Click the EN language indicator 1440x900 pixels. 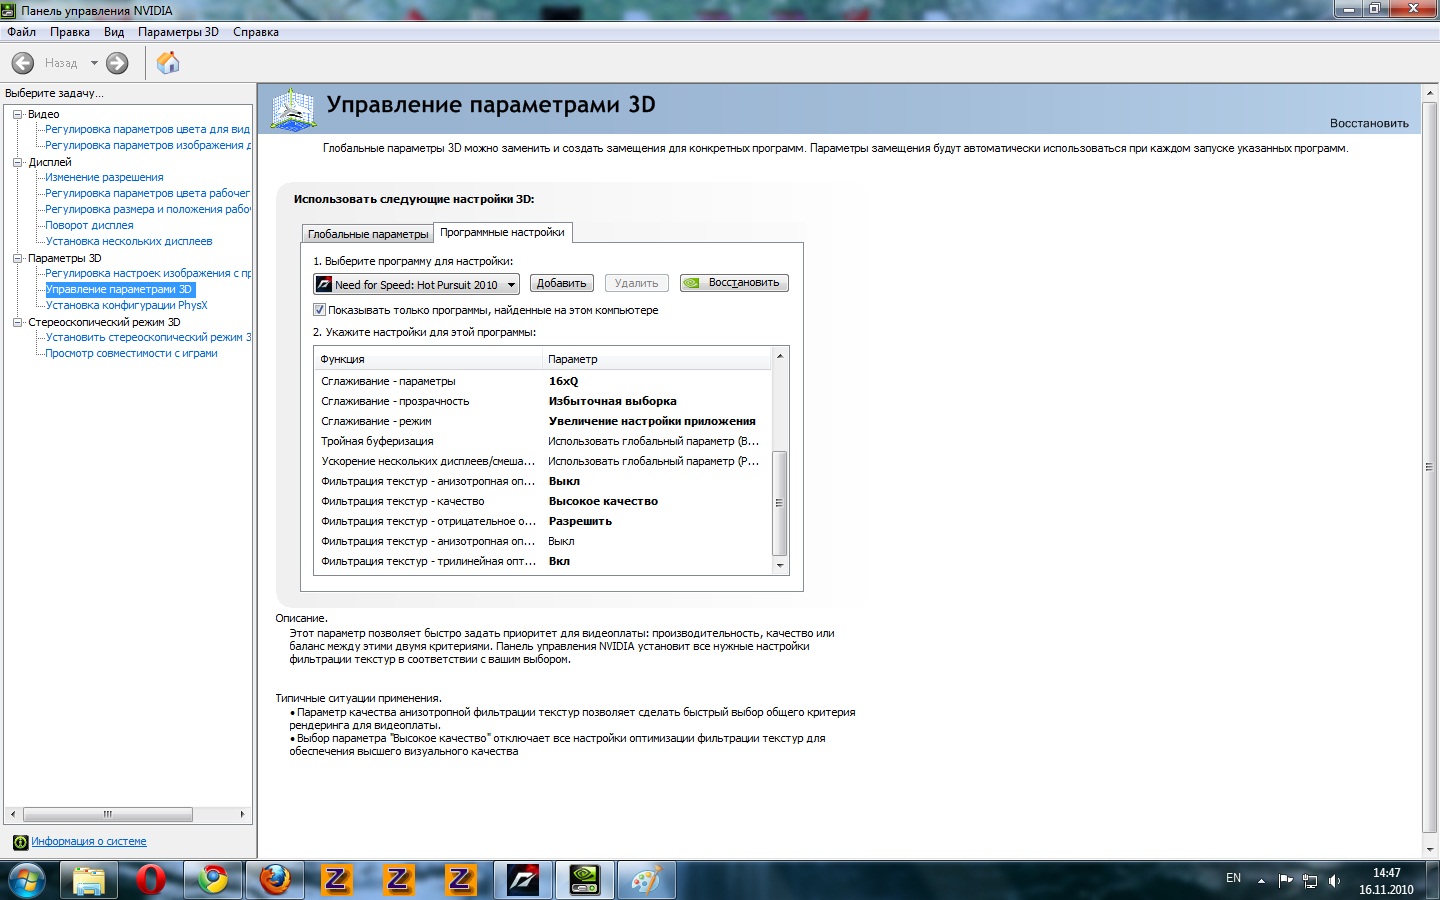point(1233,878)
